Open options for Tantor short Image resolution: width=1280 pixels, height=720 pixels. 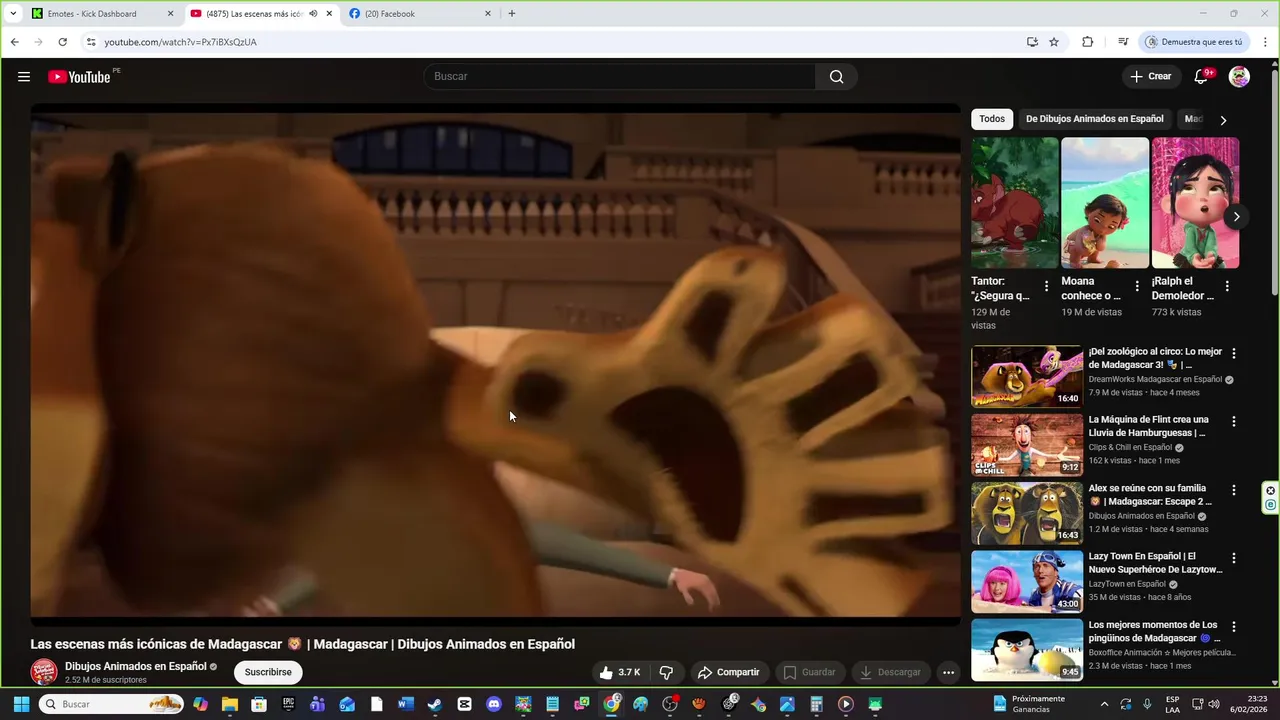(x=1047, y=286)
